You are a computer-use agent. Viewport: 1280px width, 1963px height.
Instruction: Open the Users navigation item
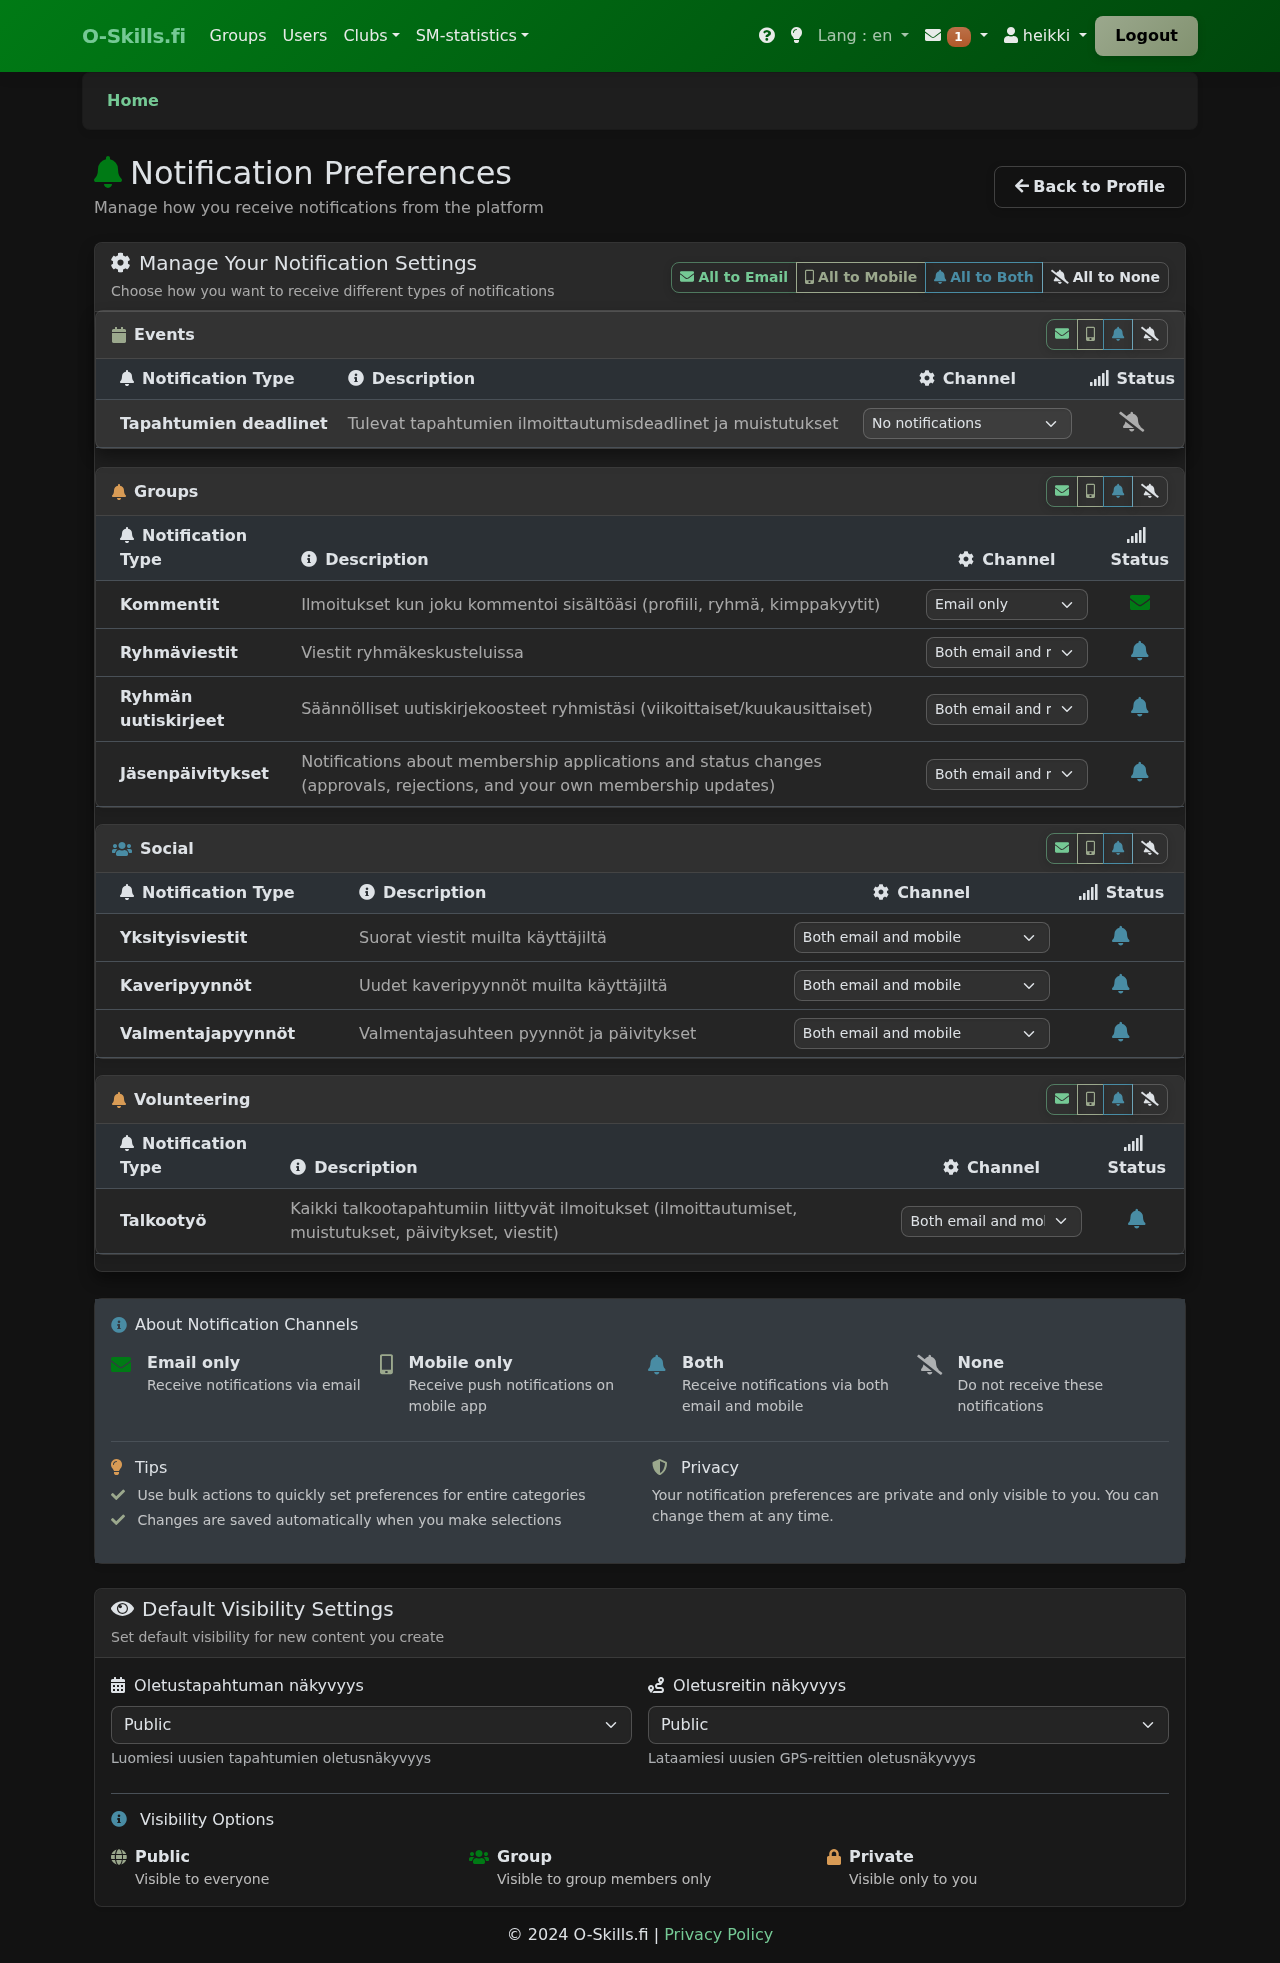pyautogui.click(x=305, y=35)
